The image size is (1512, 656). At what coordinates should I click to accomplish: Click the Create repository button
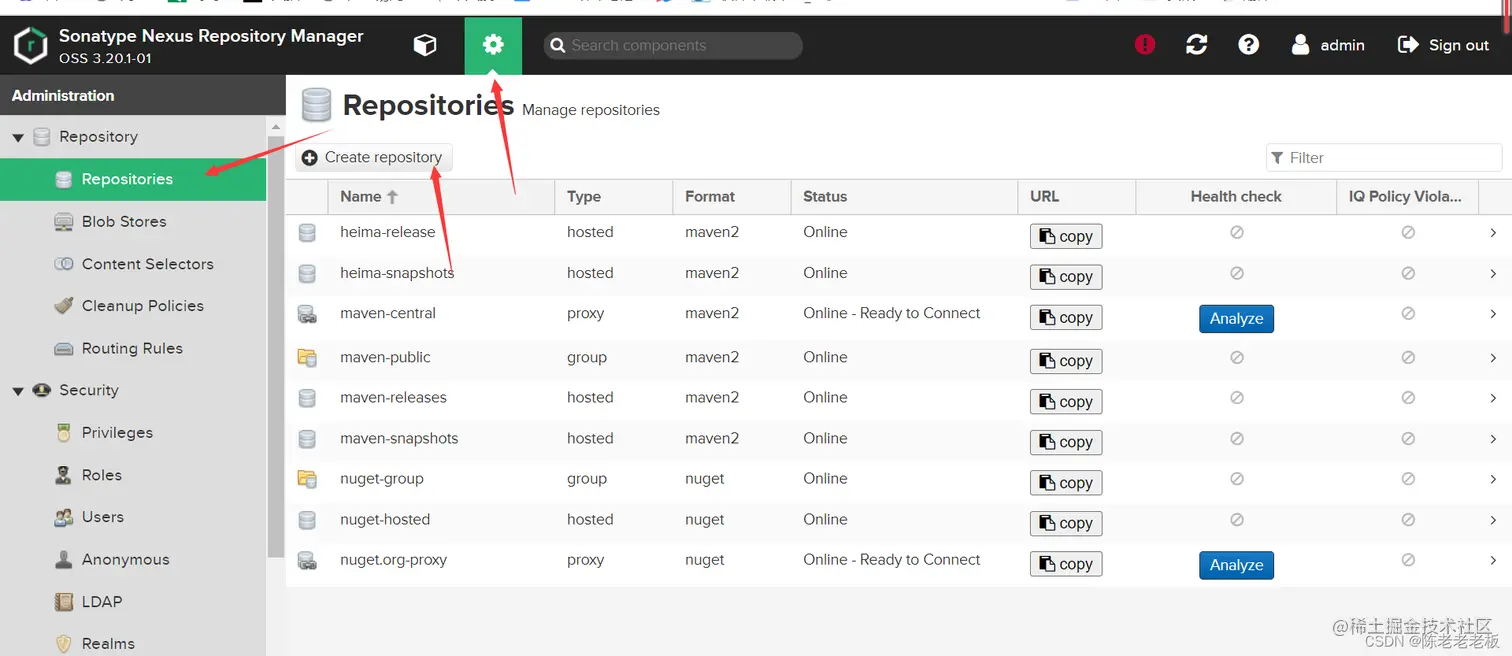[x=373, y=157]
